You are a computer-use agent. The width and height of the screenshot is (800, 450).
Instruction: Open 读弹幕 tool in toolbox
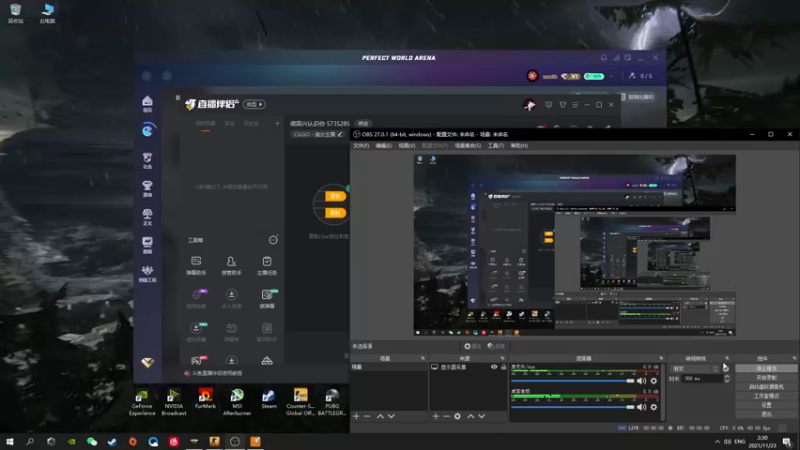pos(267,299)
